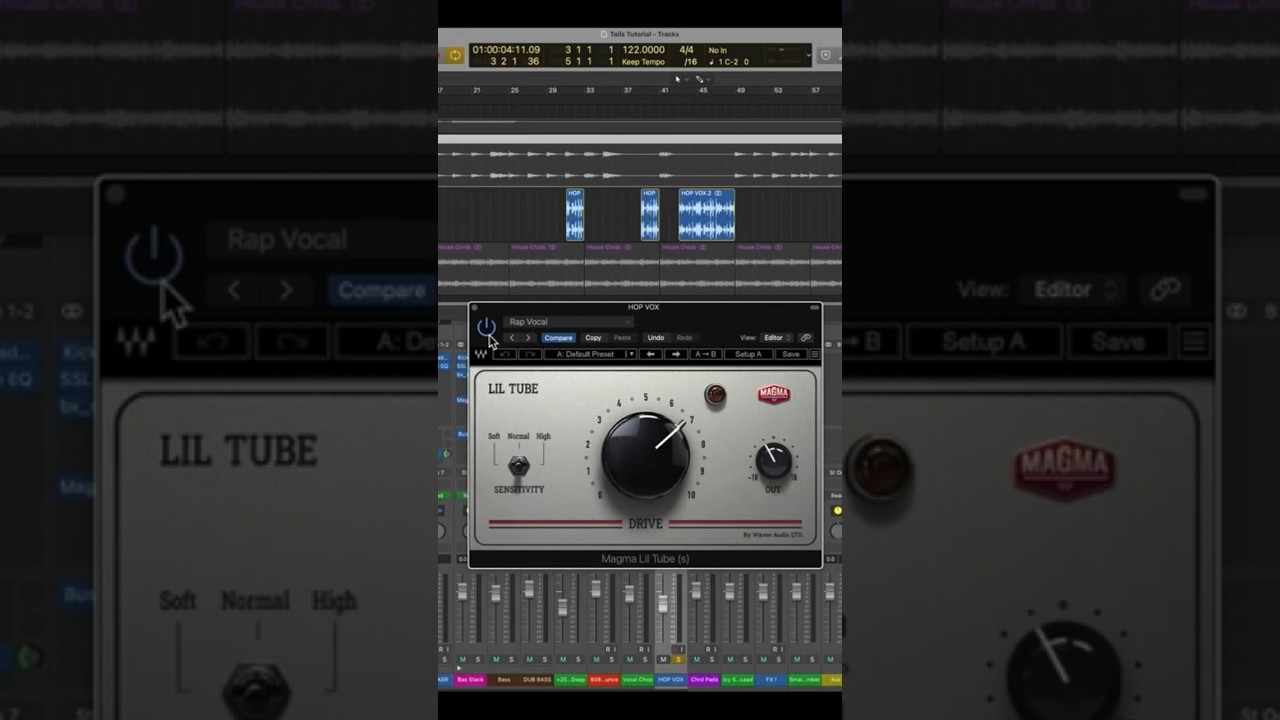Mute the Bas Stack channel
The height and width of the screenshot is (720, 1280).
463,659
